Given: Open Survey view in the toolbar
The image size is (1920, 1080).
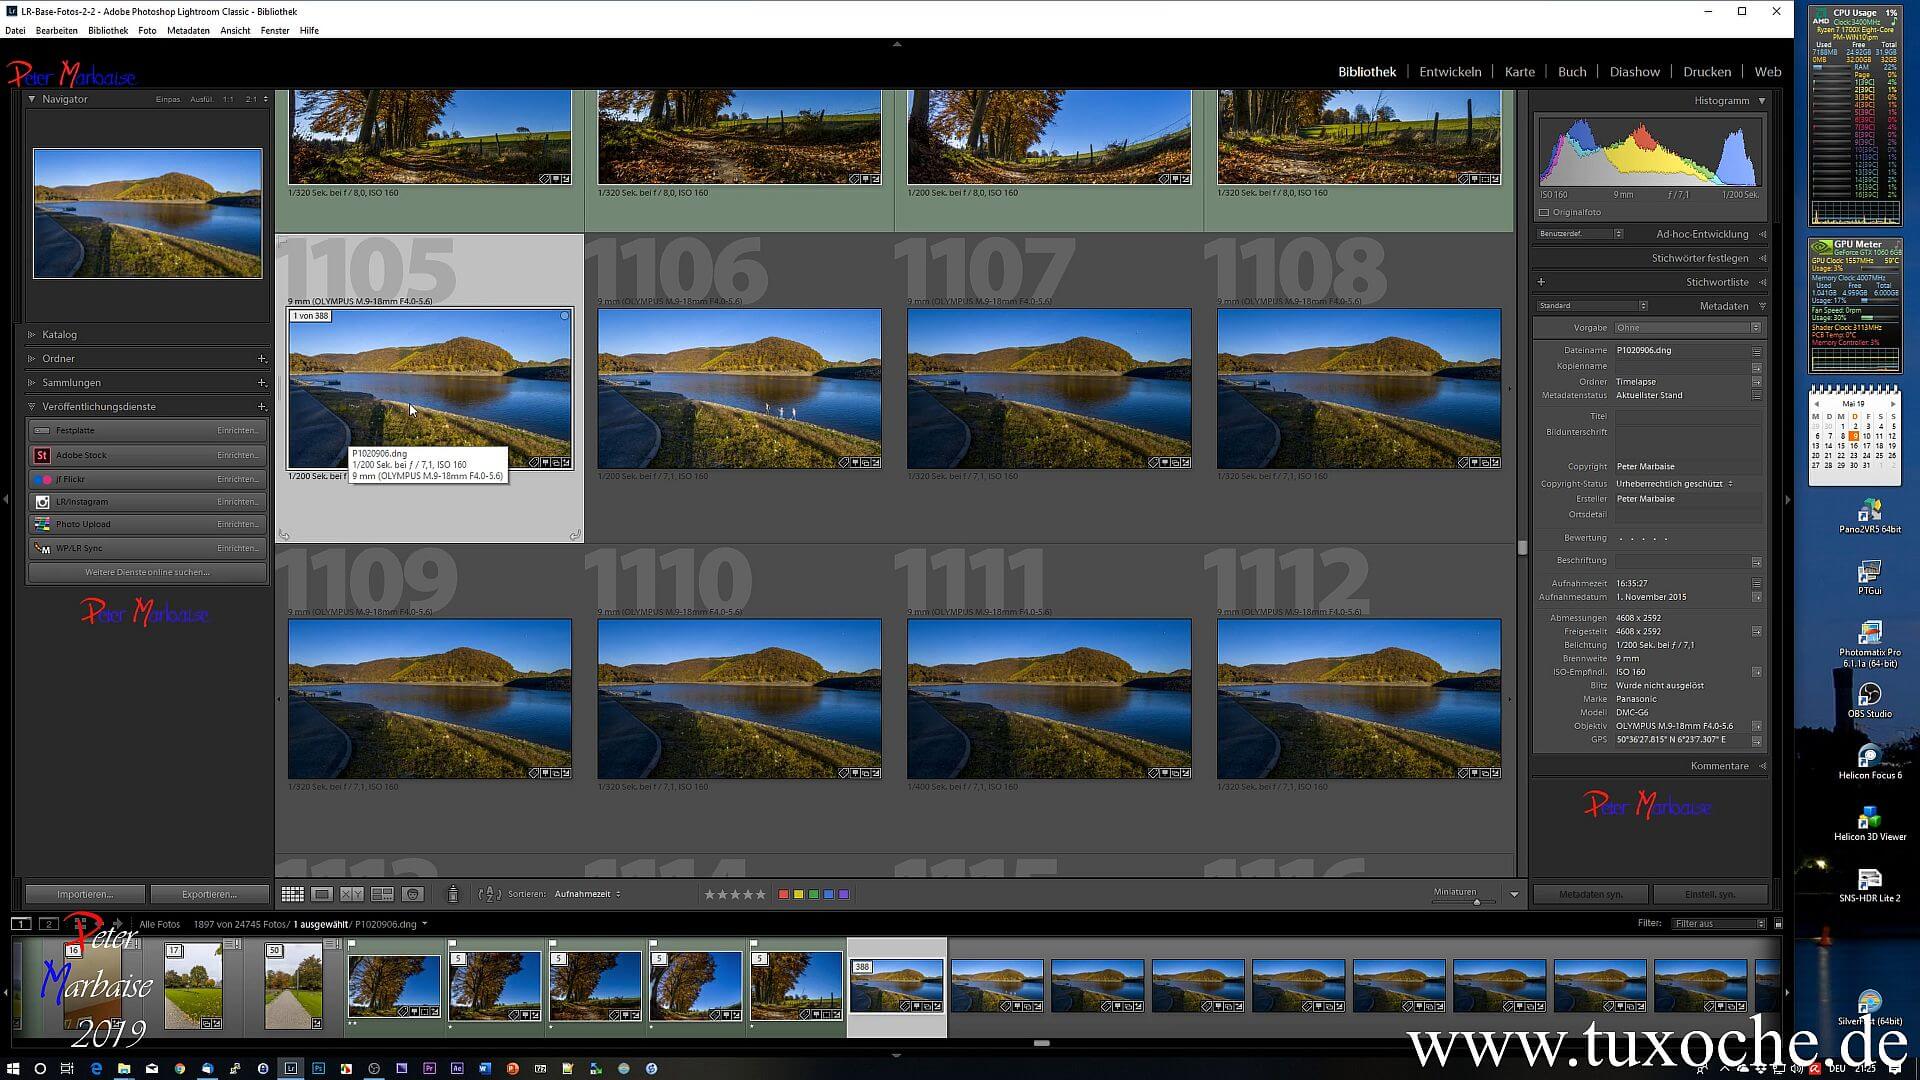Looking at the screenshot, I should tap(382, 894).
